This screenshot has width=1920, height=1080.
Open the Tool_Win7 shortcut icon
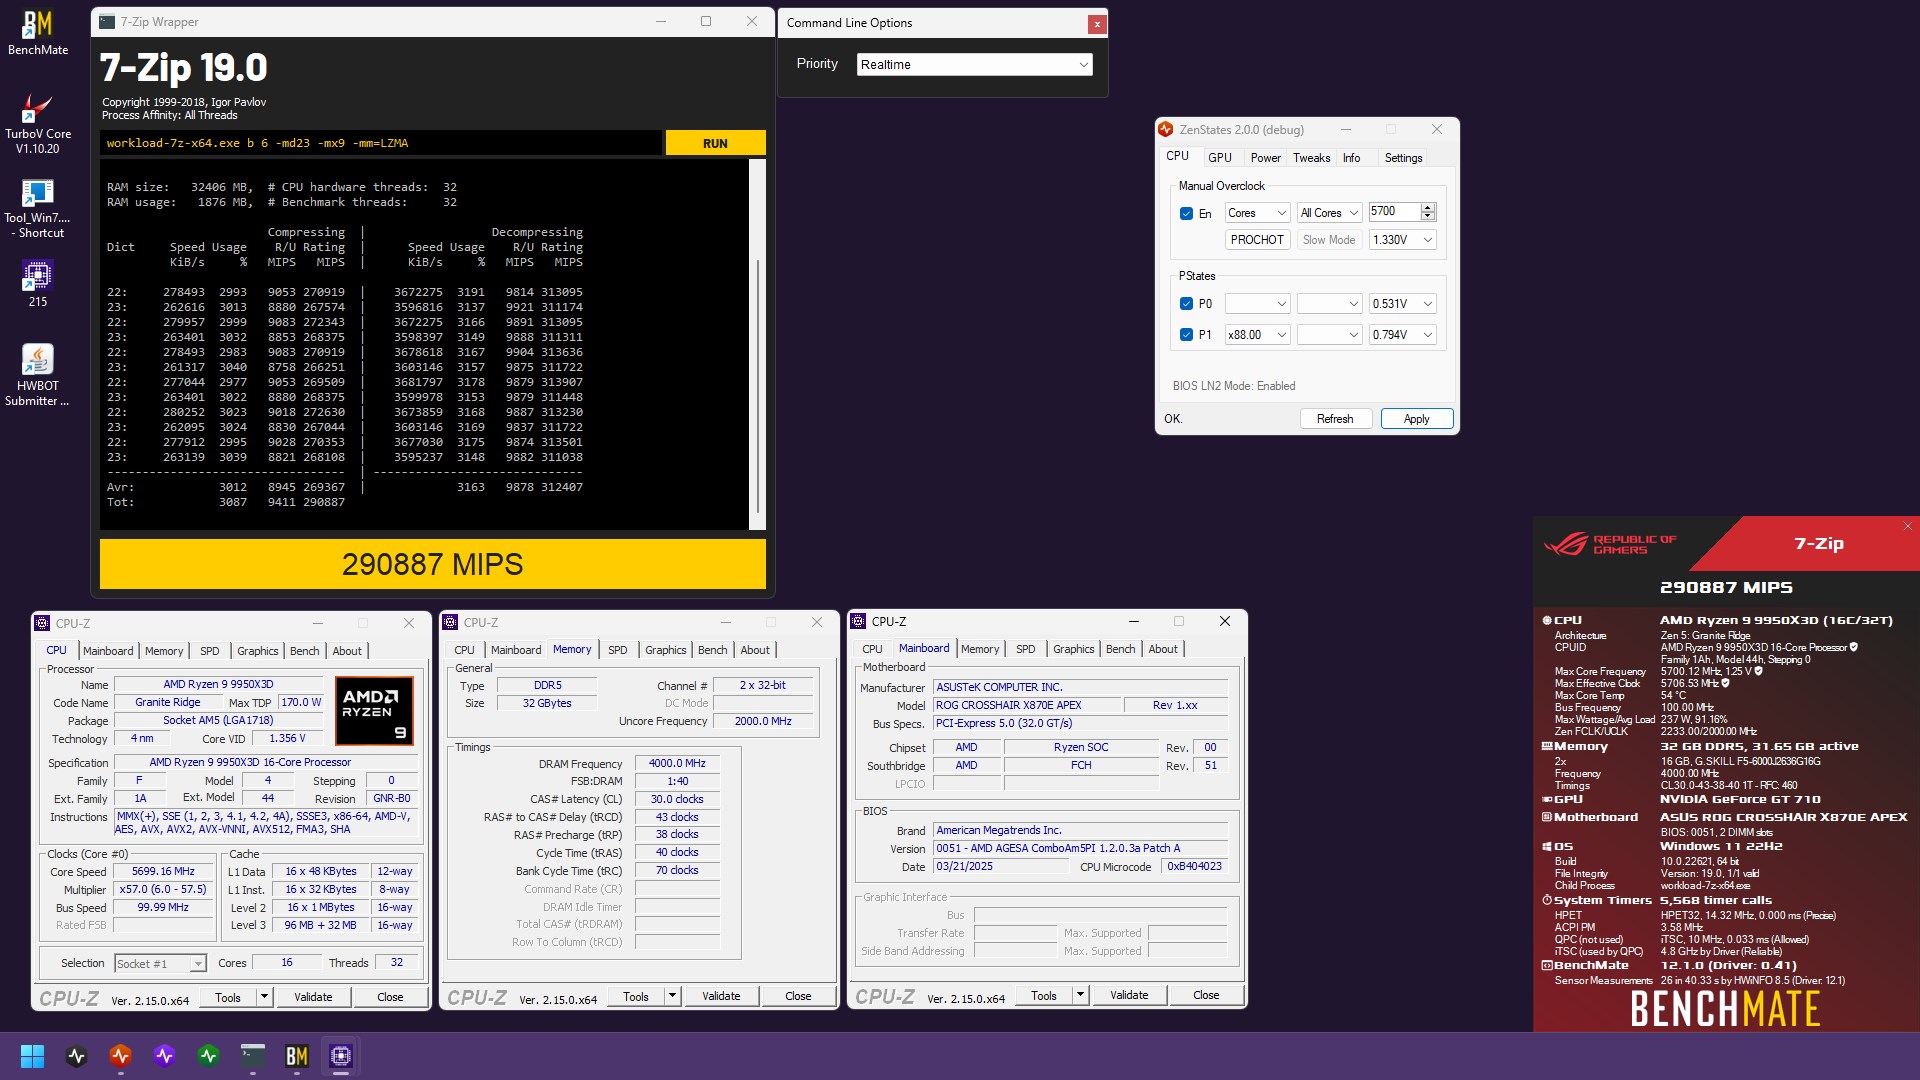[38, 208]
